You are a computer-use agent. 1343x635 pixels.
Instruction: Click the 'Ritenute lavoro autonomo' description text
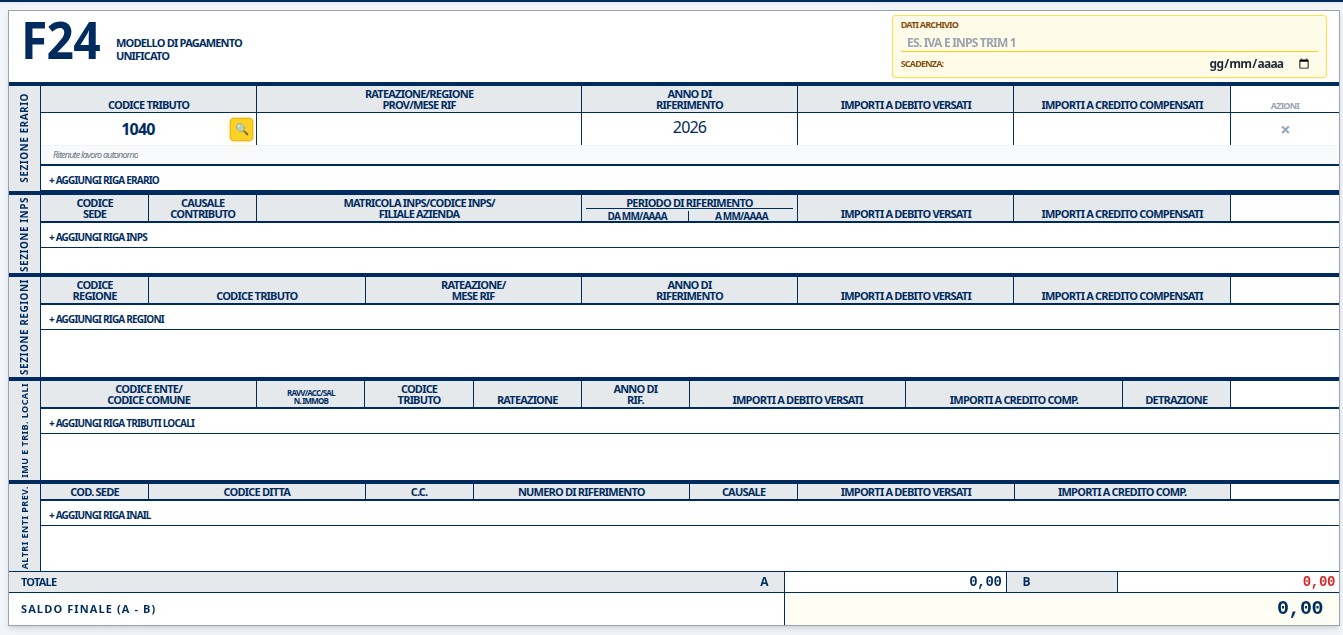(95, 155)
